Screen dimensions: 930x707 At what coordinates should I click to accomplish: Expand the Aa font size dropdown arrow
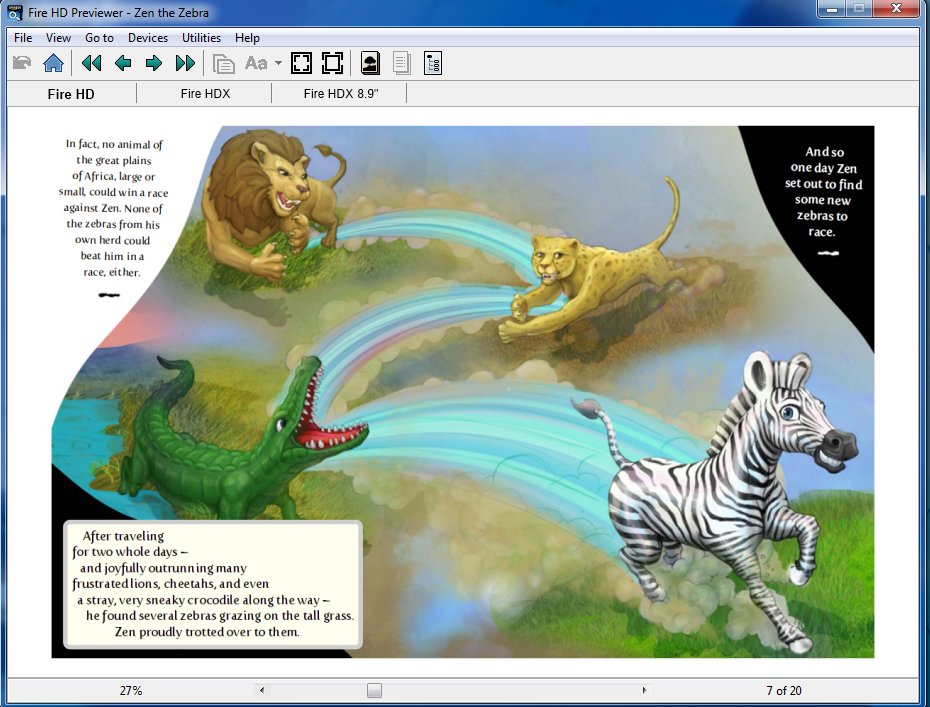point(279,64)
